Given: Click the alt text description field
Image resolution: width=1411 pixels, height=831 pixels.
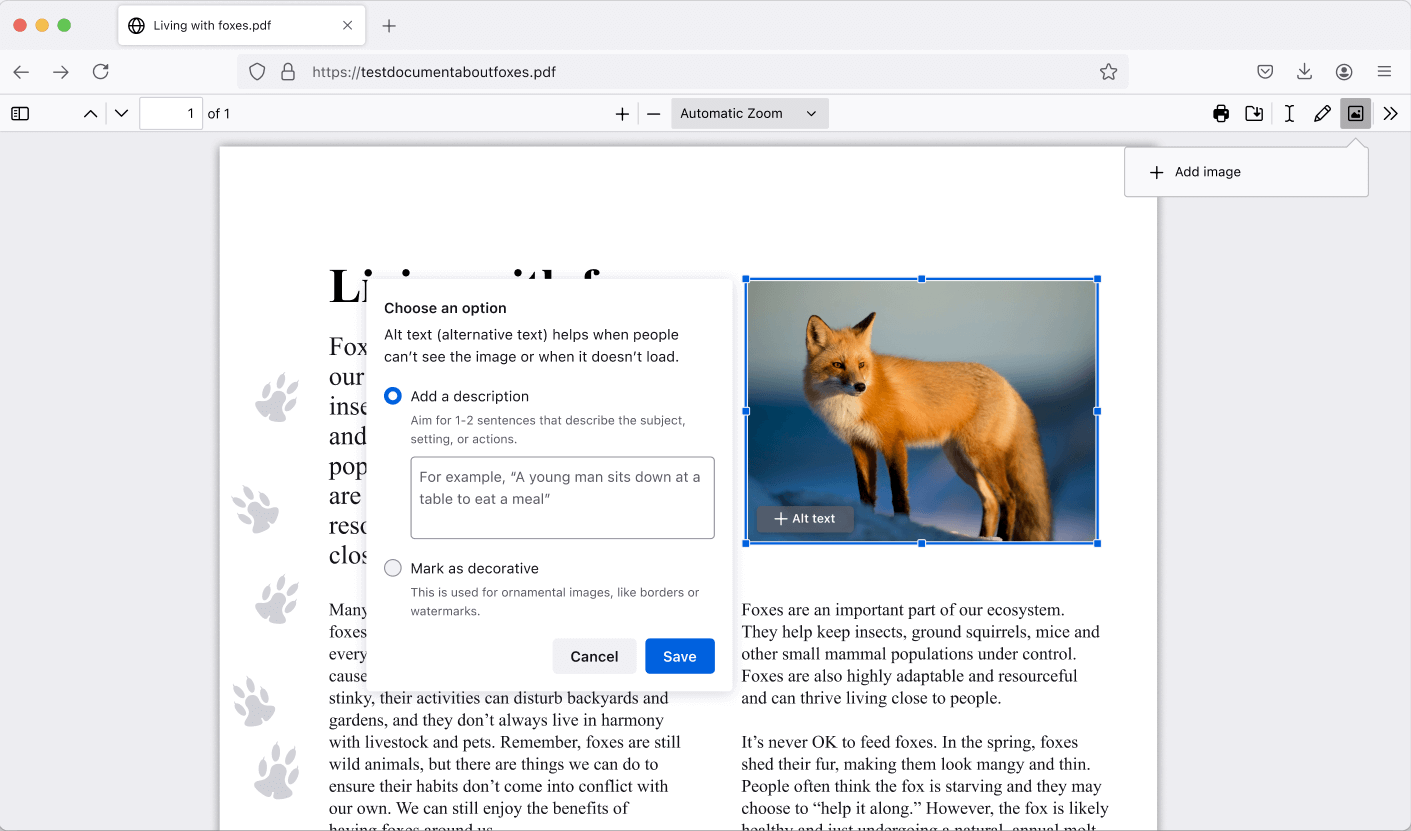Looking at the screenshot, I should 562,497.
